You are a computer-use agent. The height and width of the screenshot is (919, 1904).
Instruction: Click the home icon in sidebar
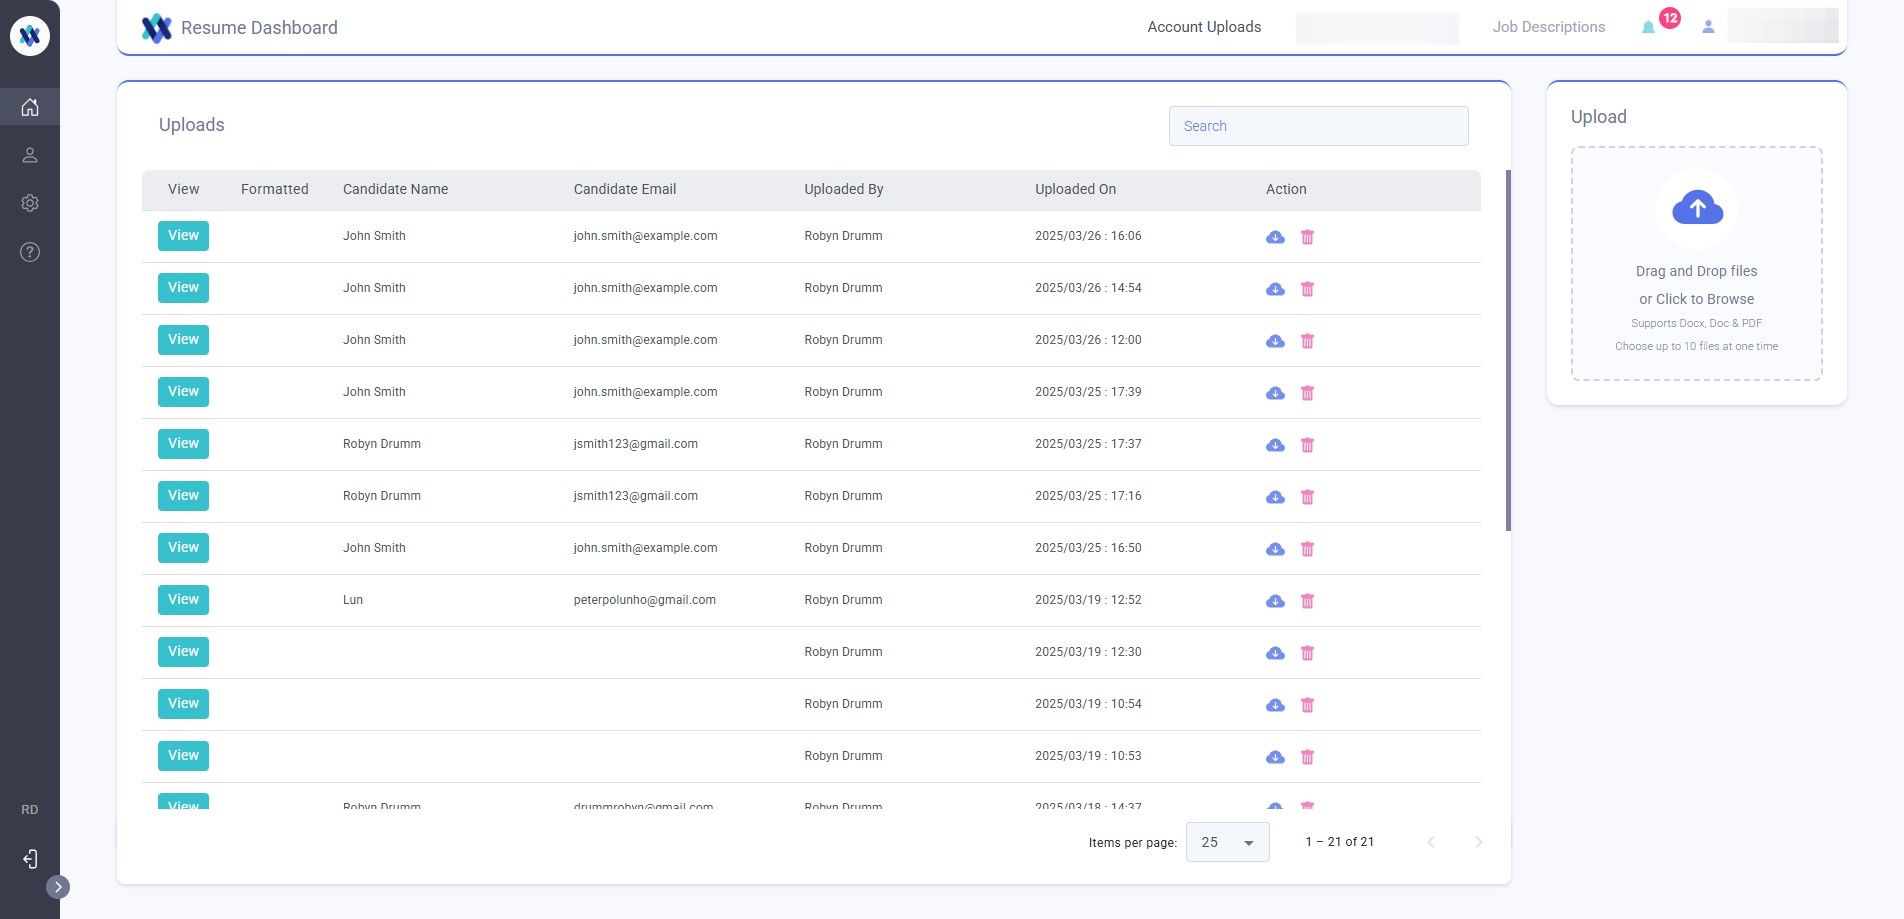[30, 107]
